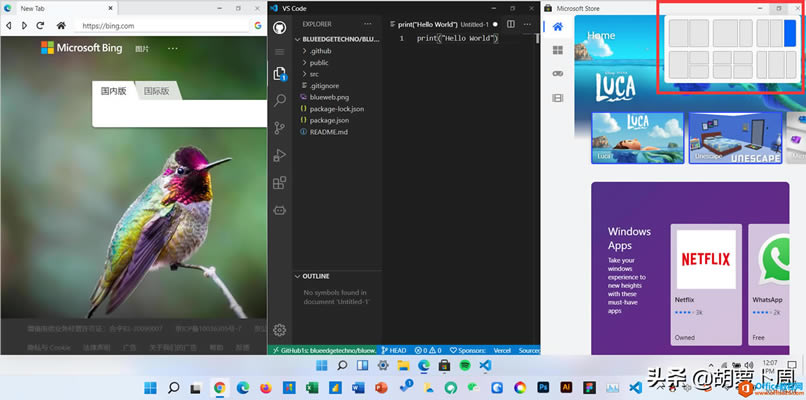The width and height of the screenshot is (806, 400).
Task: Snap to left half of two-equal-halves layout
Action: point(678,33)
